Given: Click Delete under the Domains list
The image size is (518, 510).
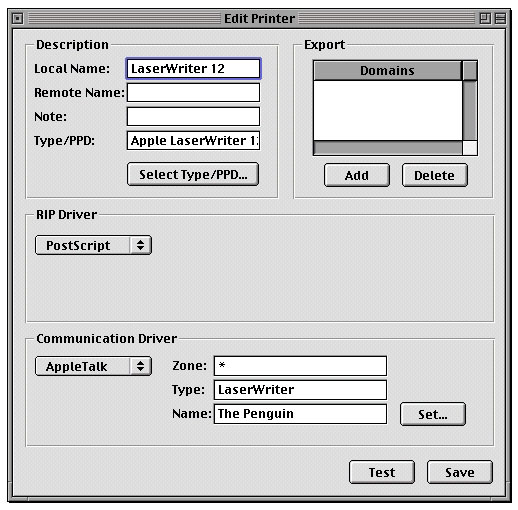Looking at the screenshot, I should pyautogui.click(x=434, y=175).
